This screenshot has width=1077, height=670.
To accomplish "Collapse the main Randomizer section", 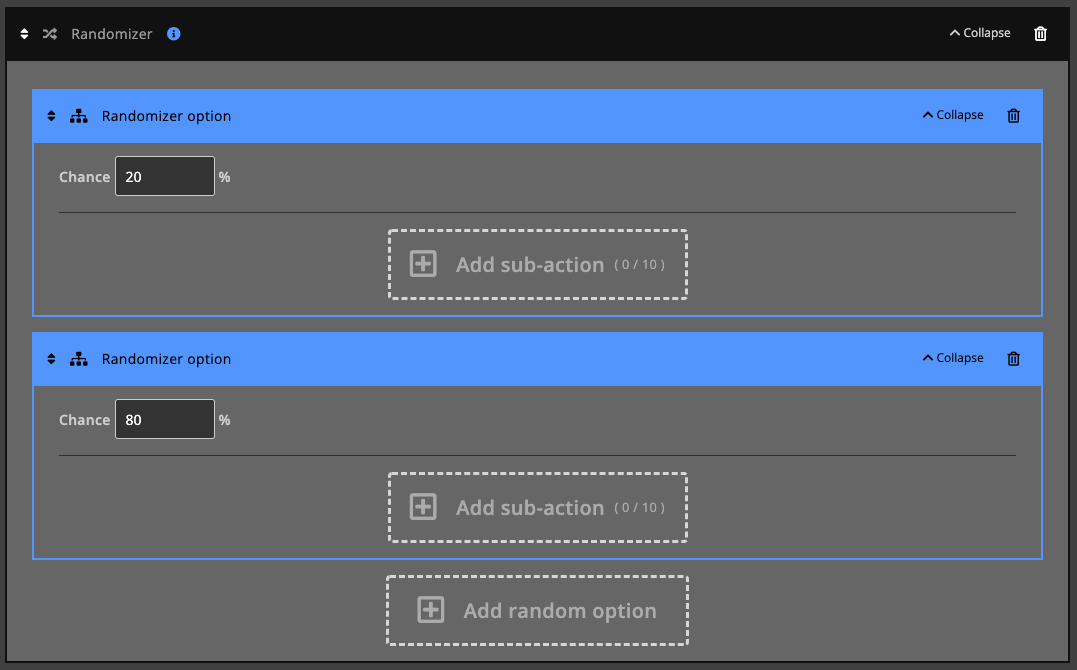I will (979, 32).
